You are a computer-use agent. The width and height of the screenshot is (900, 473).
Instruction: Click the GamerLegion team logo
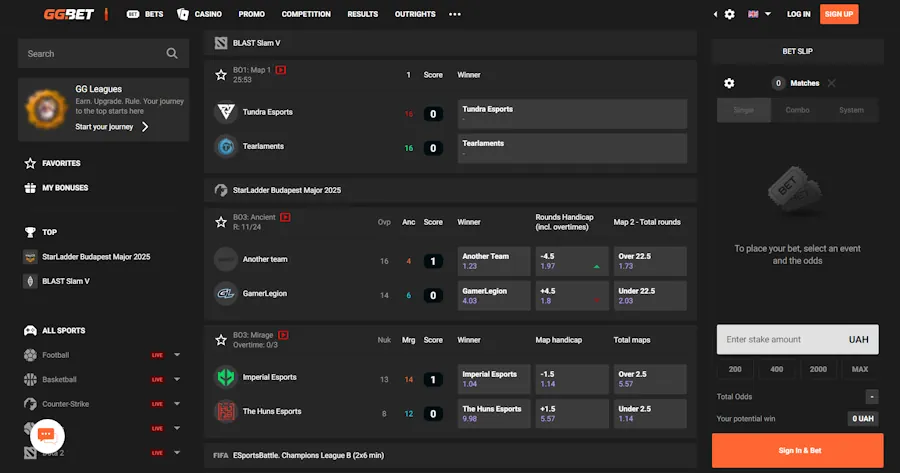coord(226,293)
